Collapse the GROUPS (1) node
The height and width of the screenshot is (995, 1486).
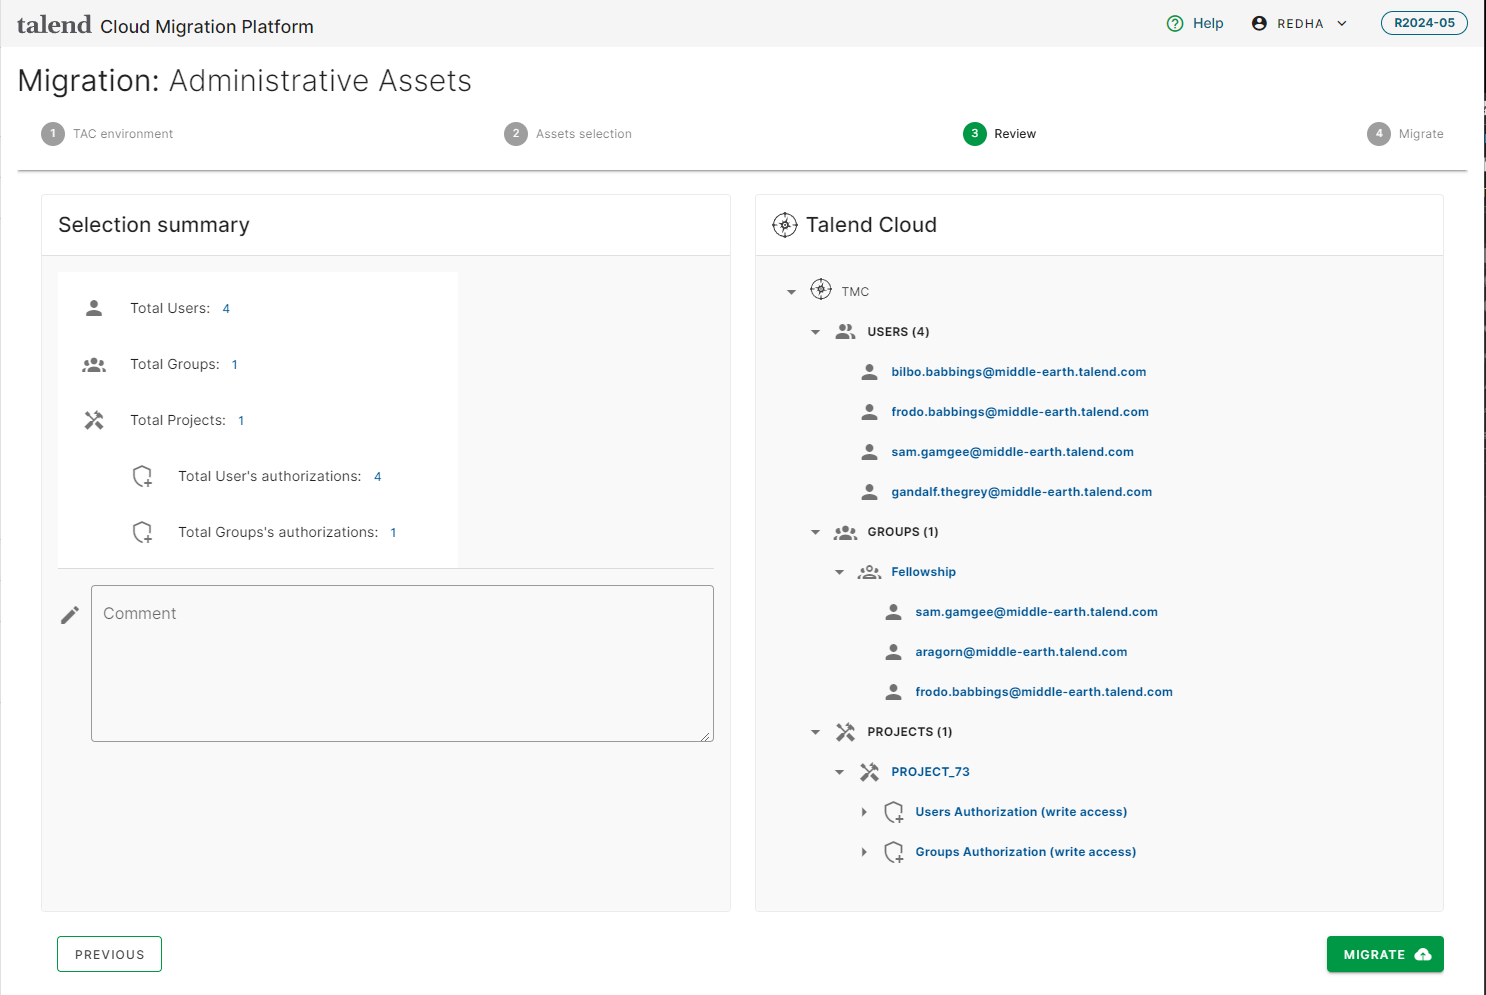click(815, 532)
